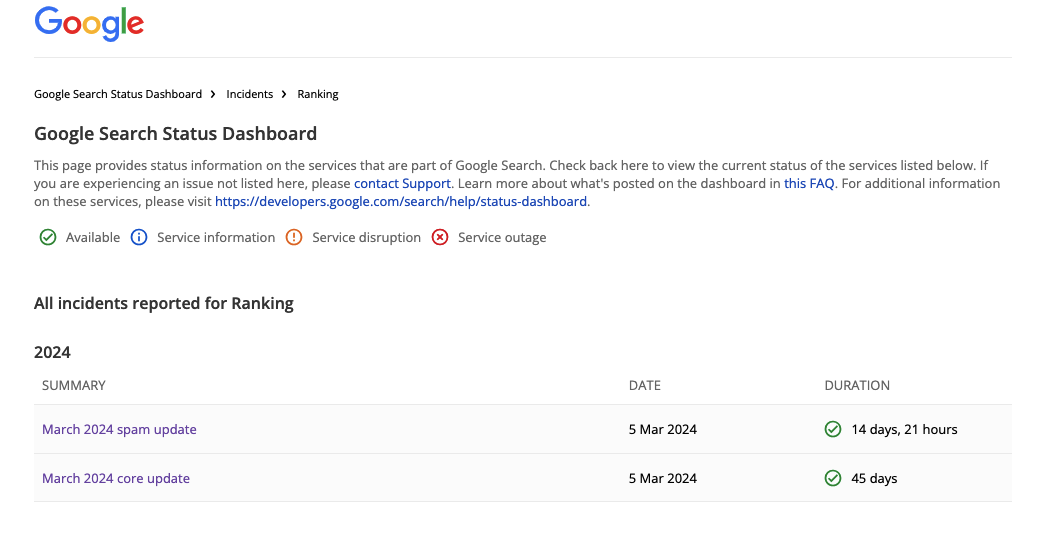Screen dimensions: 1062x536
Task: Click the DURATION column header
Action: [x=857, y=385]
